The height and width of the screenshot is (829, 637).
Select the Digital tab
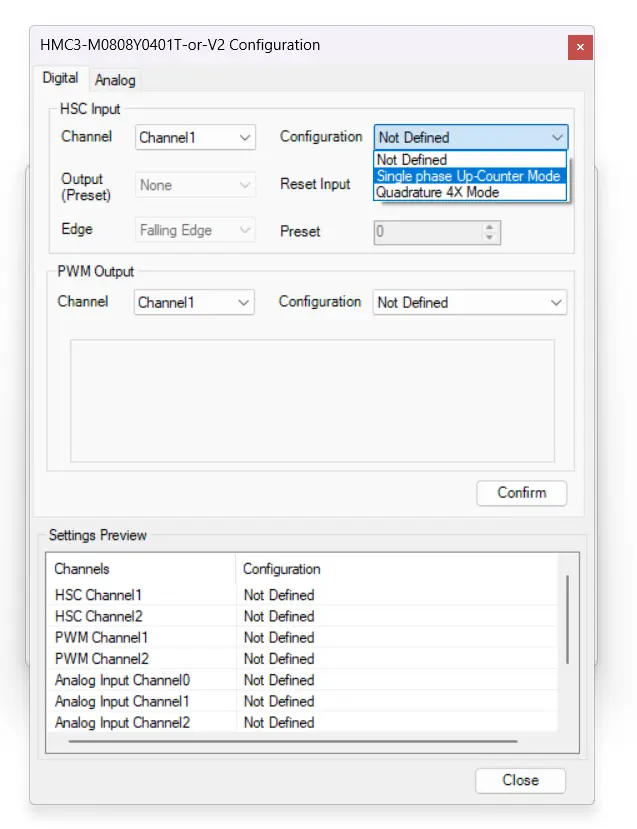point(60,78)
